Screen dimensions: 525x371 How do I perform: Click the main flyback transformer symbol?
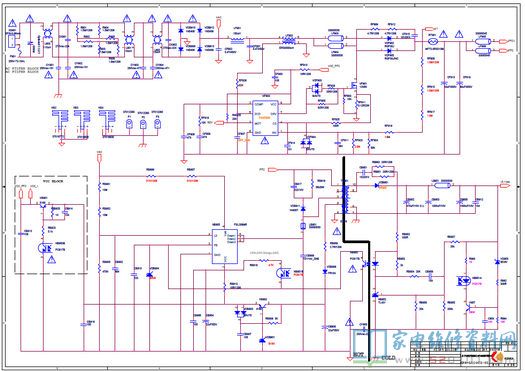[x=345, y=200]
